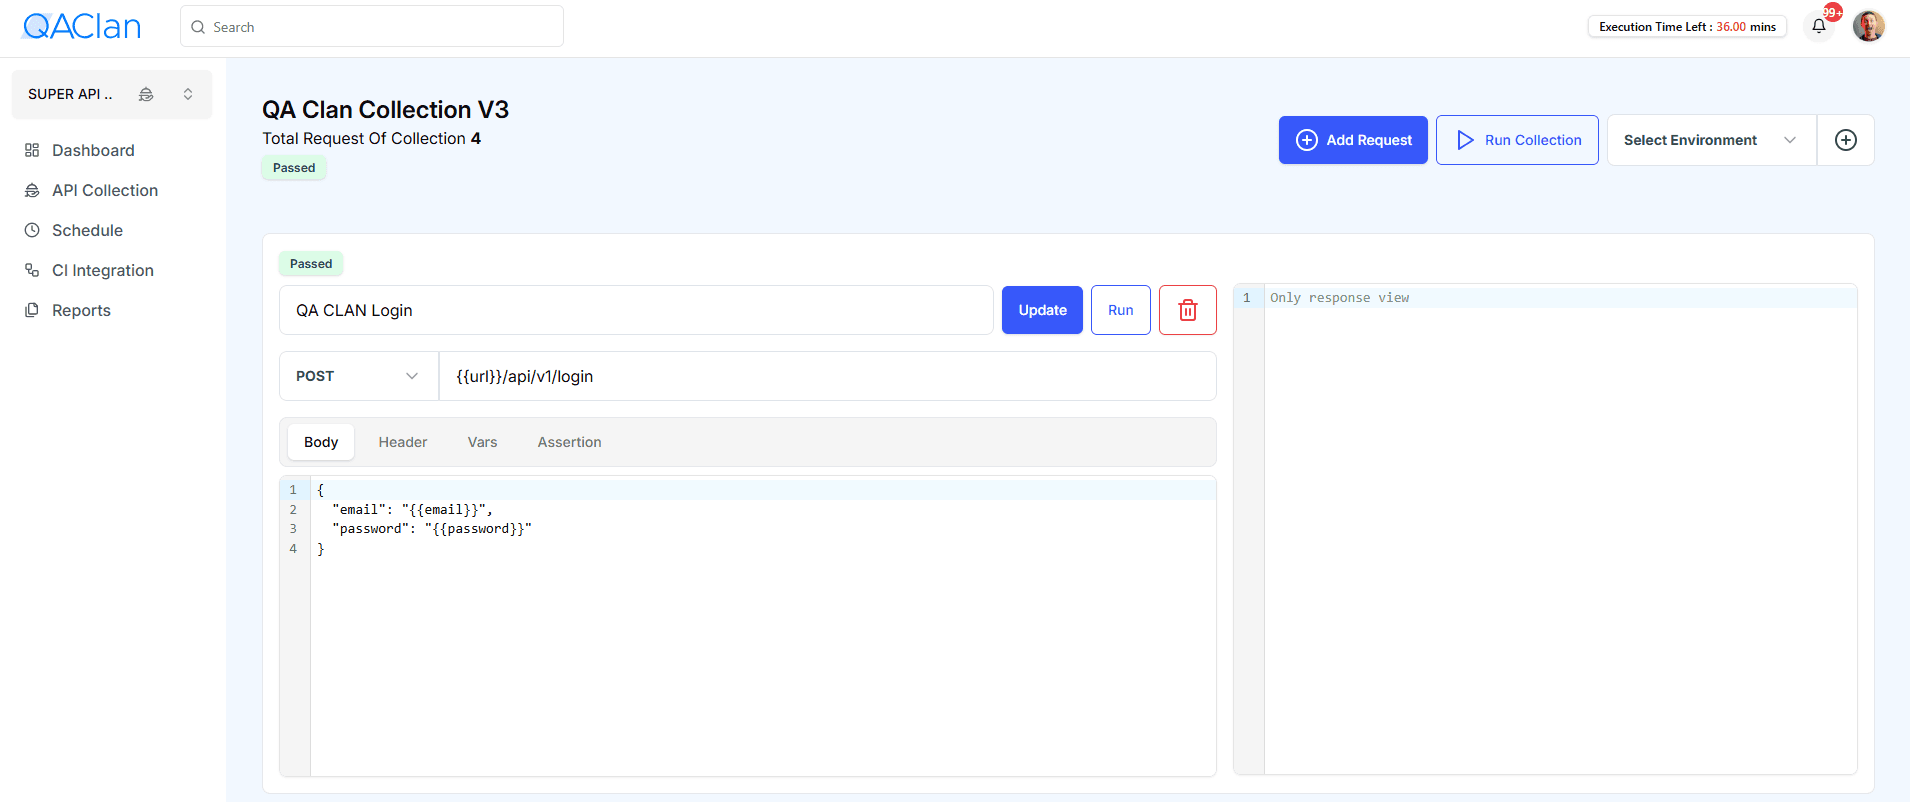Click the request's Passed status badge
The height and width of the screenshot is (802, 1910).
[311, 264]
